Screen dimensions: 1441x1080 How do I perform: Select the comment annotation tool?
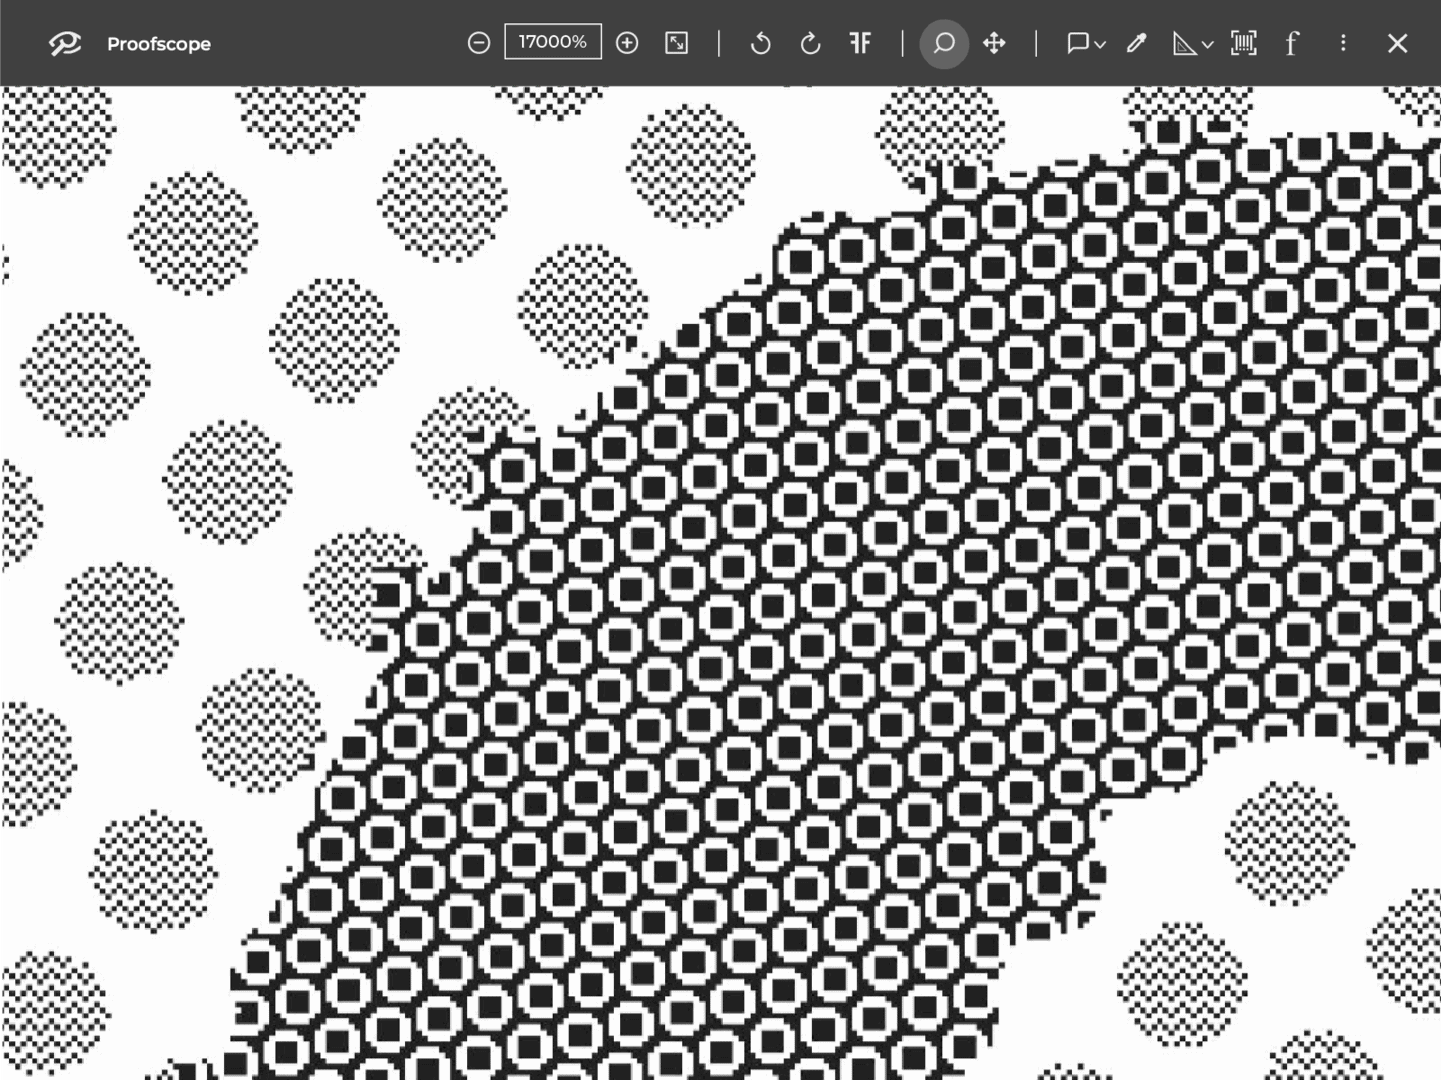[1077, 43]
